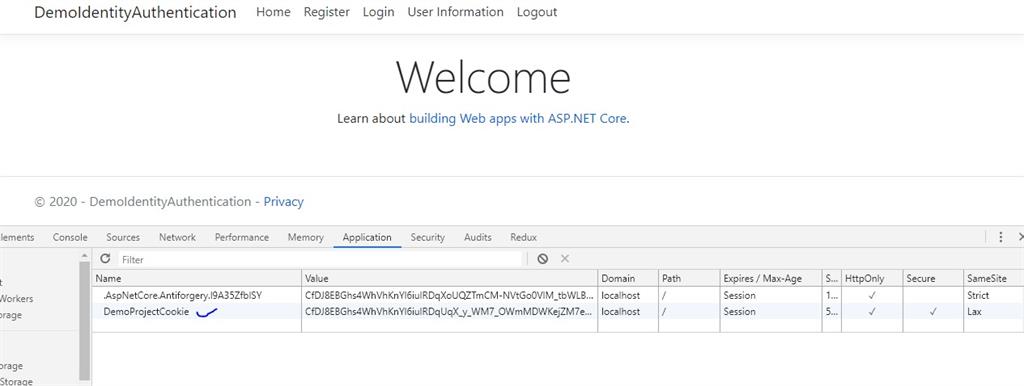Click the Logout link
This screenshot has width=1024, height=386.
click(x=537, y=12)
